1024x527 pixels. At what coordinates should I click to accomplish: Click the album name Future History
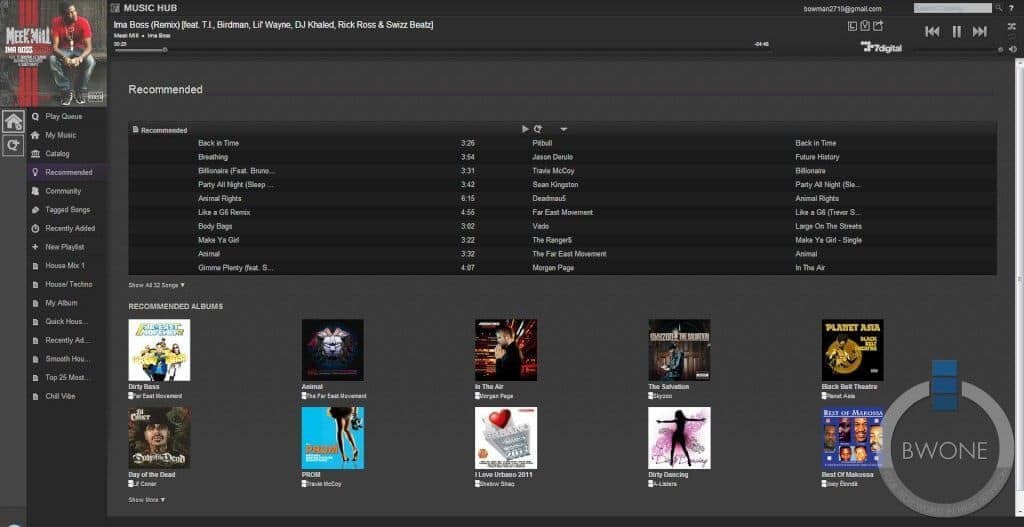click(818, 157)
